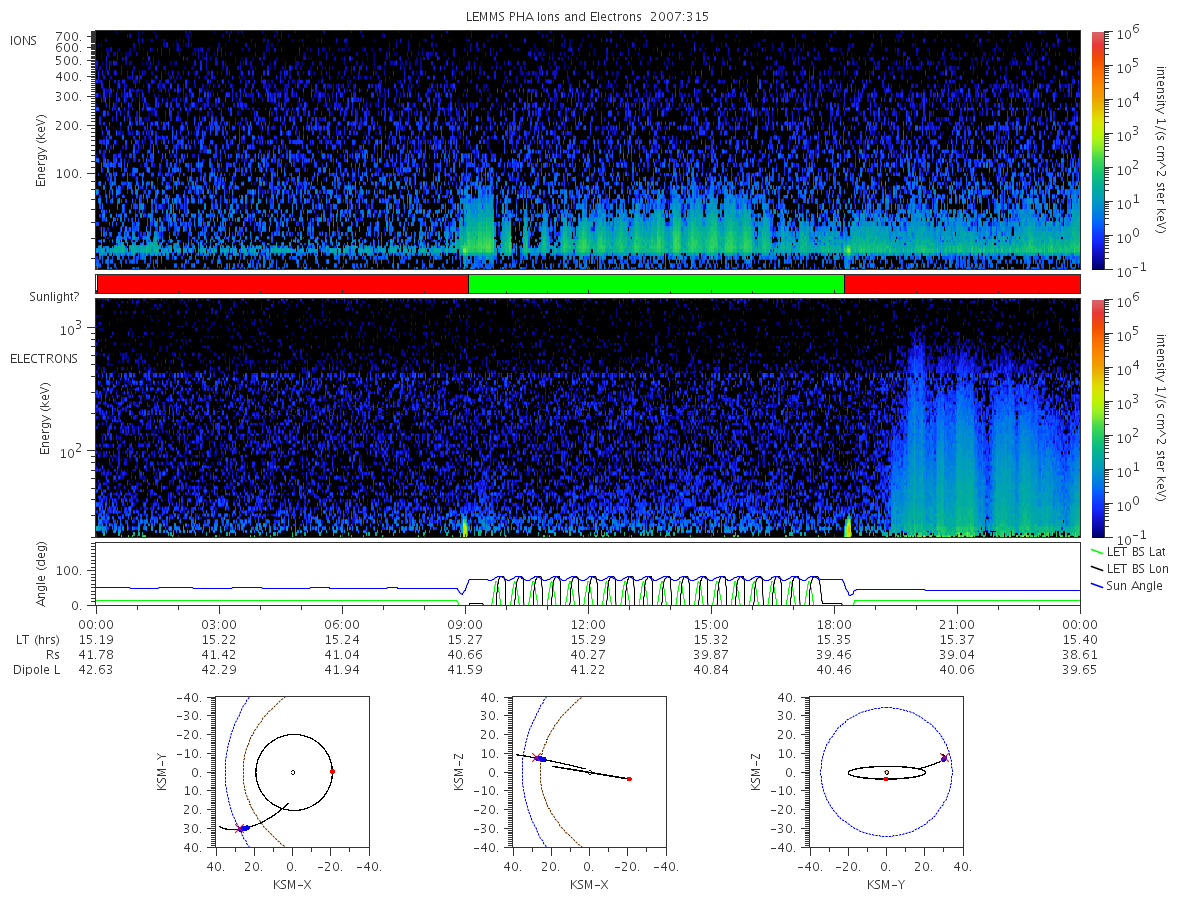Click the red dot in KSM-X KSM-Y plot
The height and width of the screenshot is (900, 1200).
[x=332, y=771]
